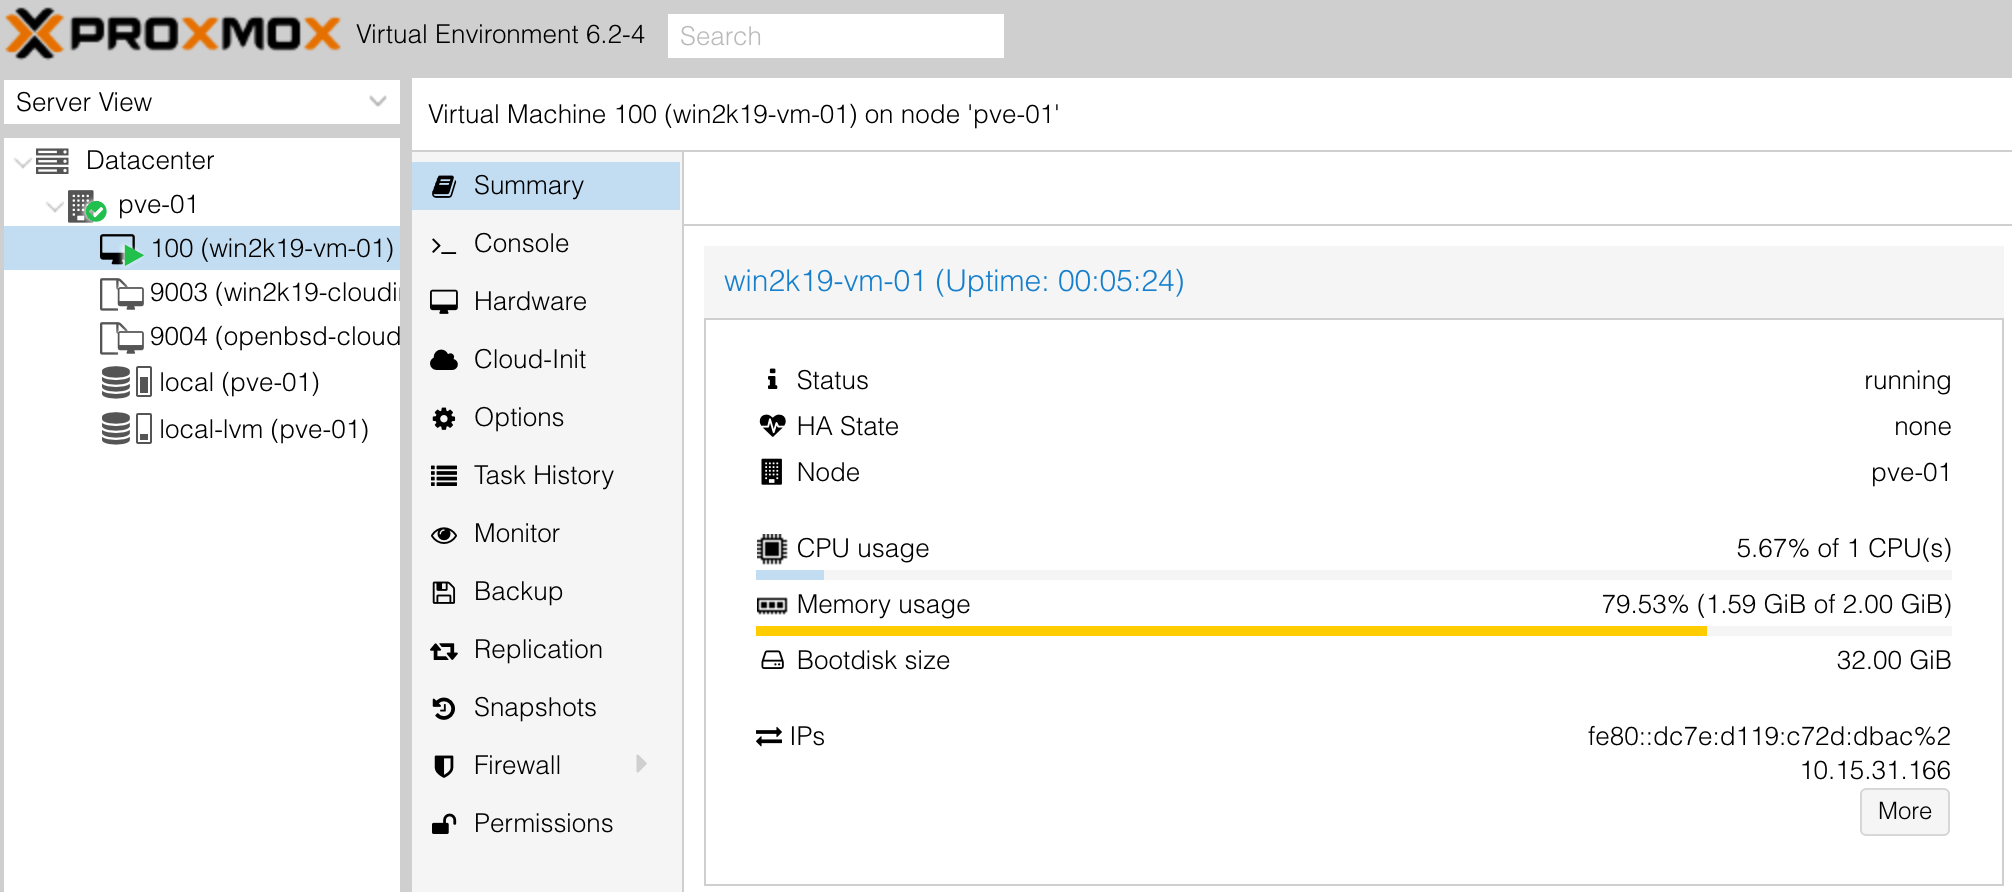Click the Memory usage progress bar
2012x892 pixels.
(x=1353, y=631)
